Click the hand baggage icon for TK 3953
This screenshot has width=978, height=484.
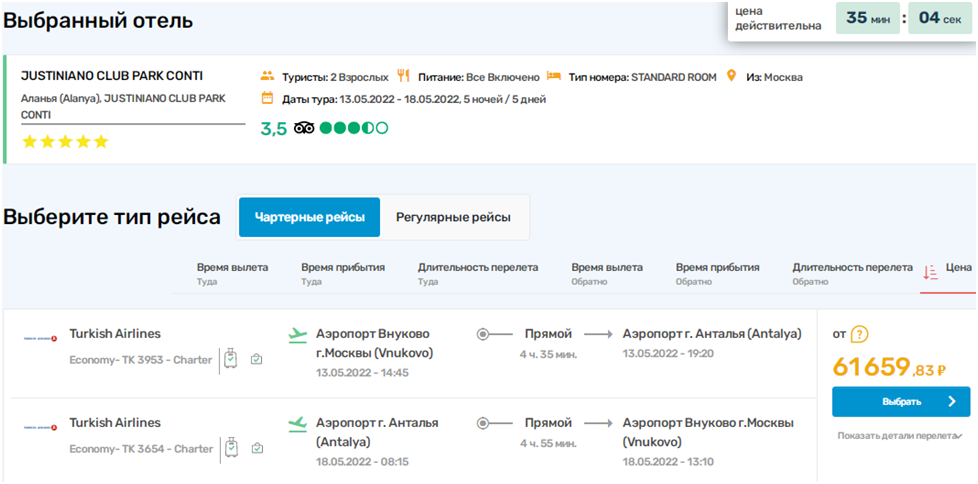(256, 360)
